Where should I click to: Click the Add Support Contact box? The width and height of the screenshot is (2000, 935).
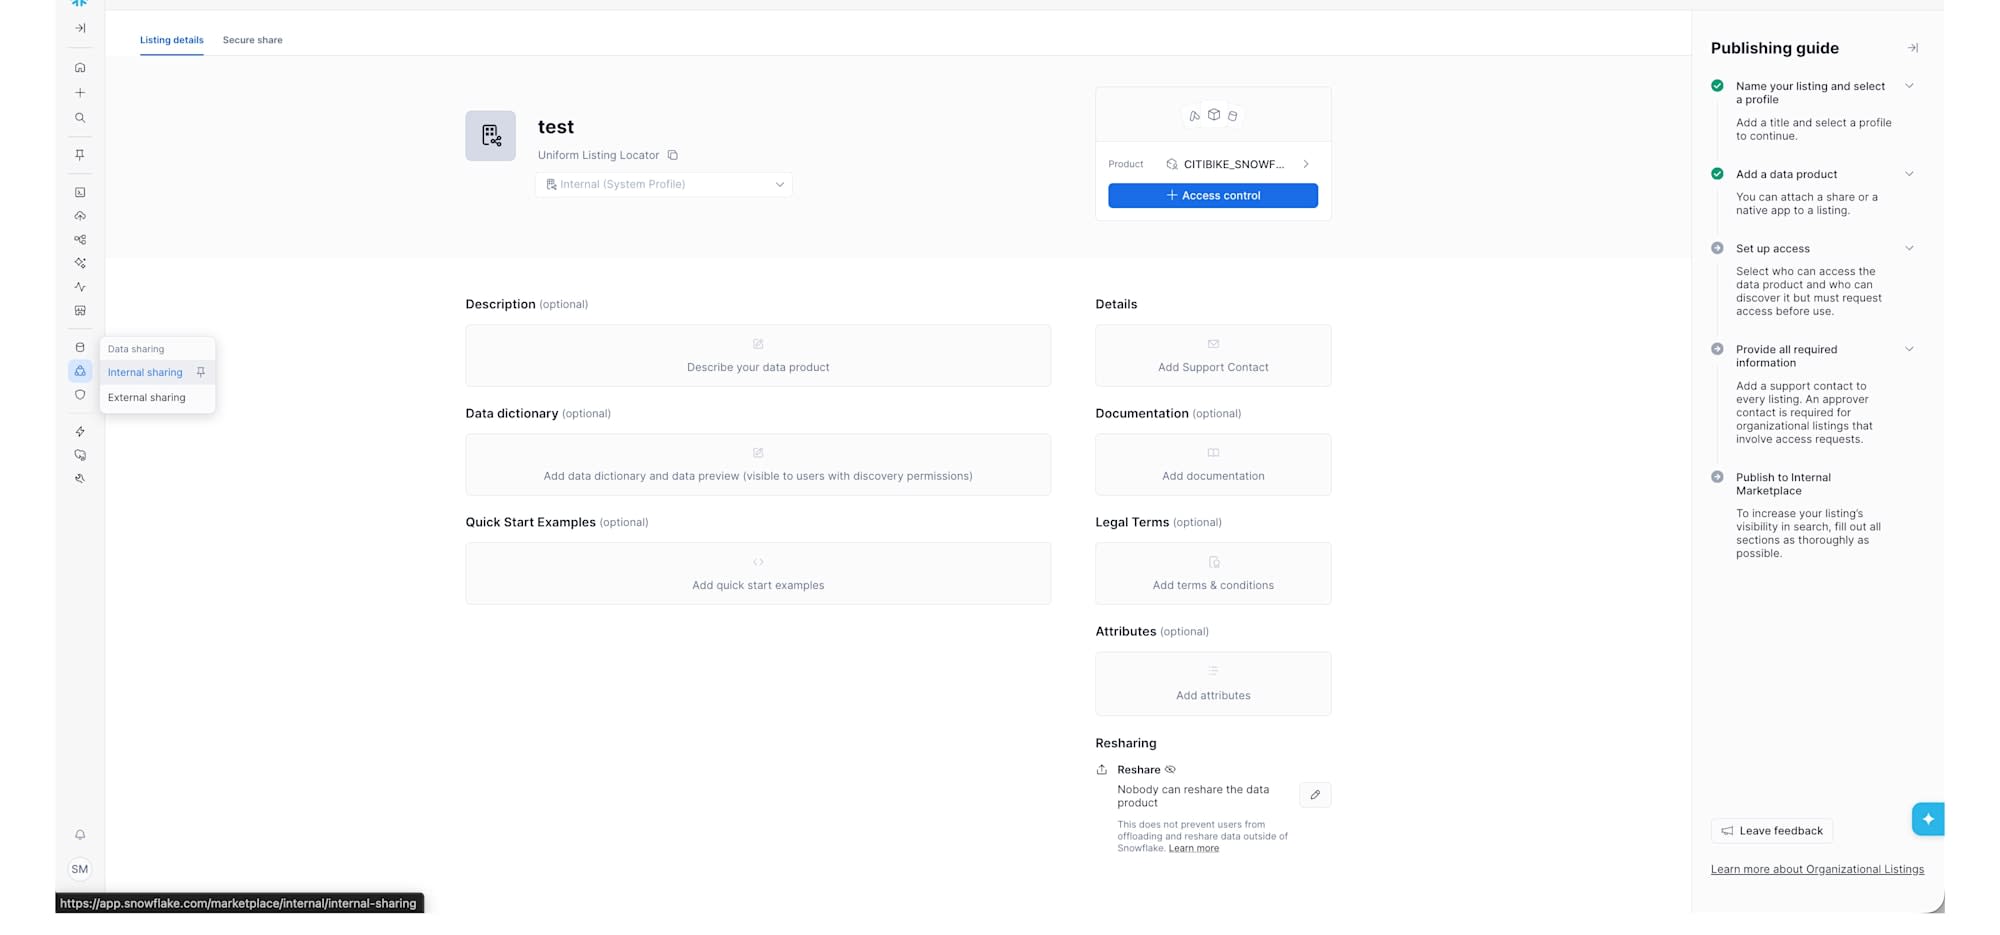(x=1213, y=356)
